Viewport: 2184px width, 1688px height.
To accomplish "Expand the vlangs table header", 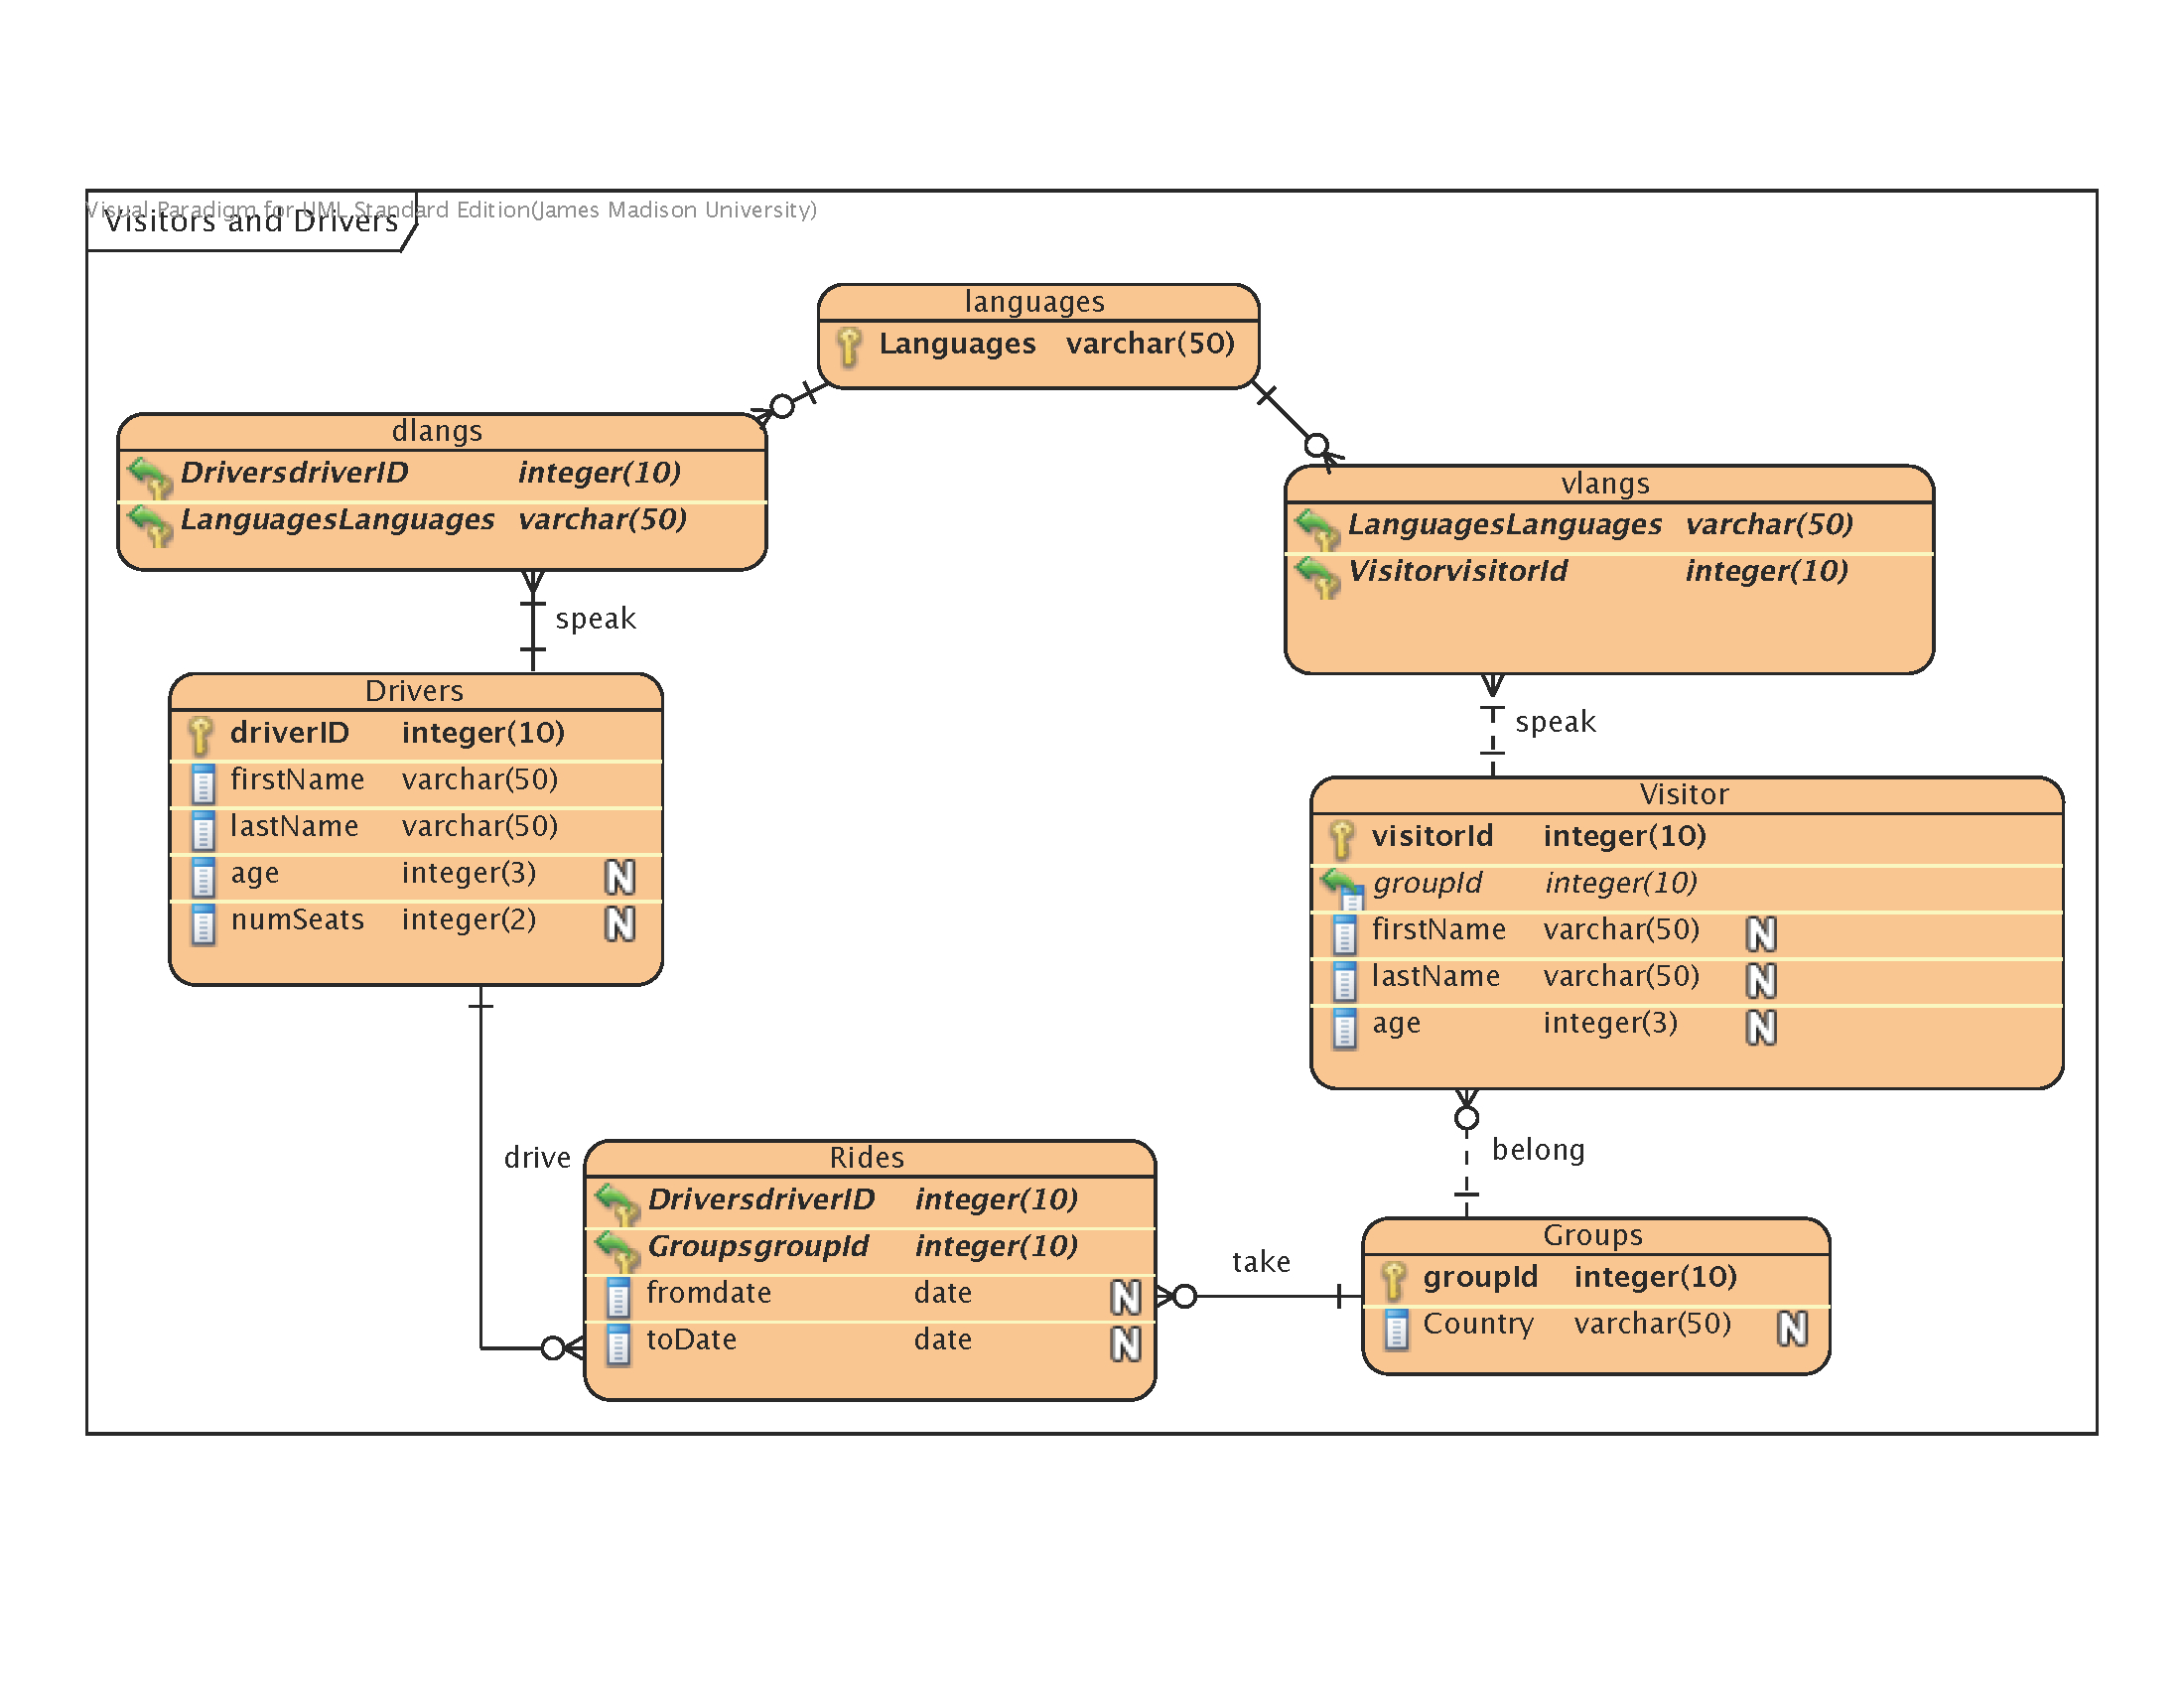I will point(1597,467).
